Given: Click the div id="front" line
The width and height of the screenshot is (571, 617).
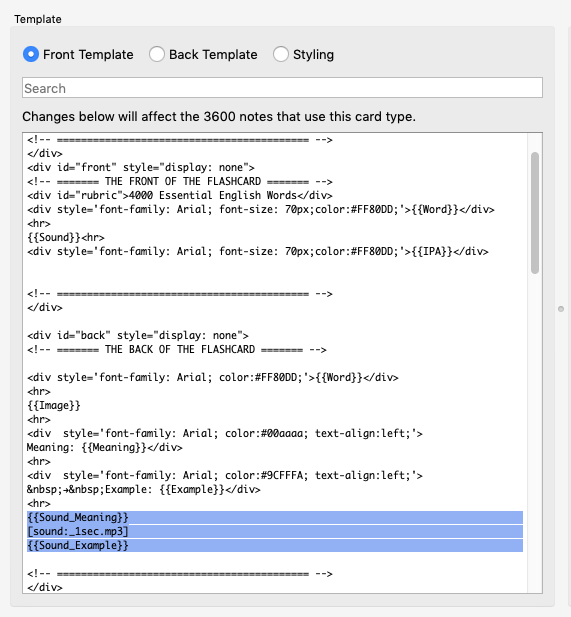Looking at the screenshot, I should pyautogui.click(x=141, y=167).
